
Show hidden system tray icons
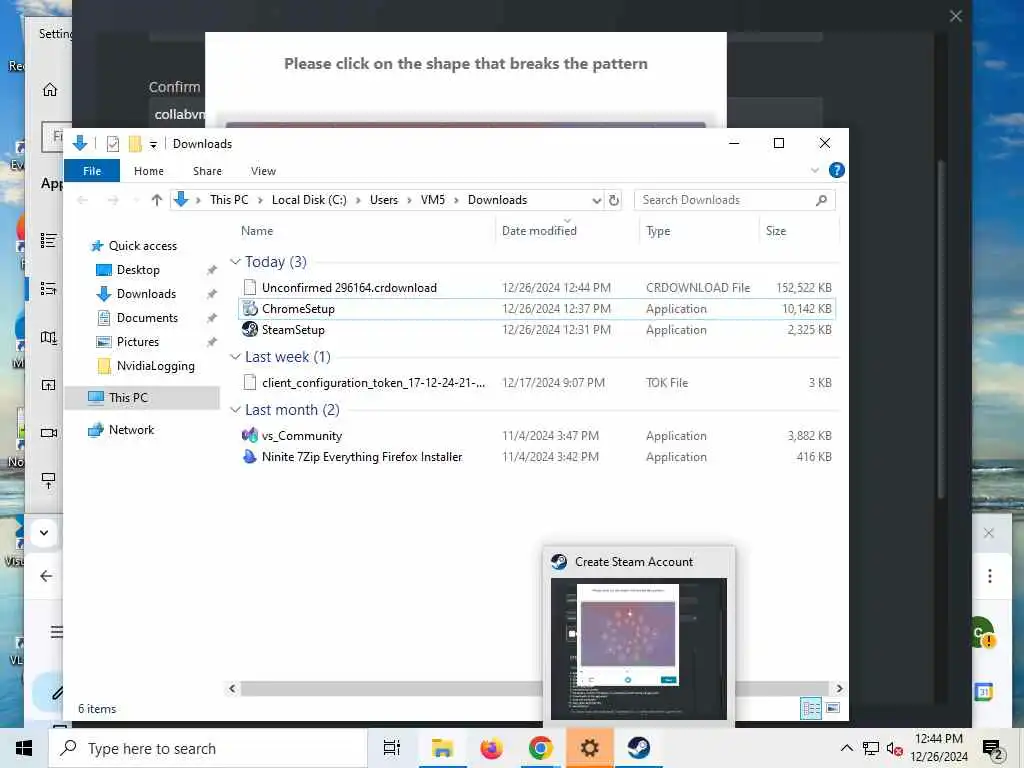coord(846,748)
